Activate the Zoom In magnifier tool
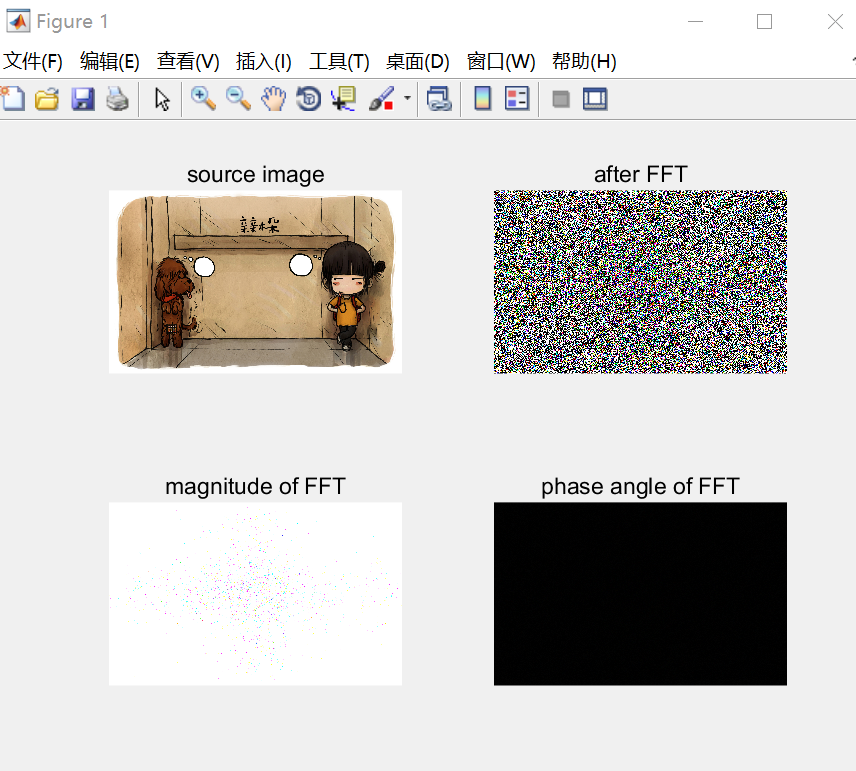This screenshot has width=856, height=771. click(203, 99)
